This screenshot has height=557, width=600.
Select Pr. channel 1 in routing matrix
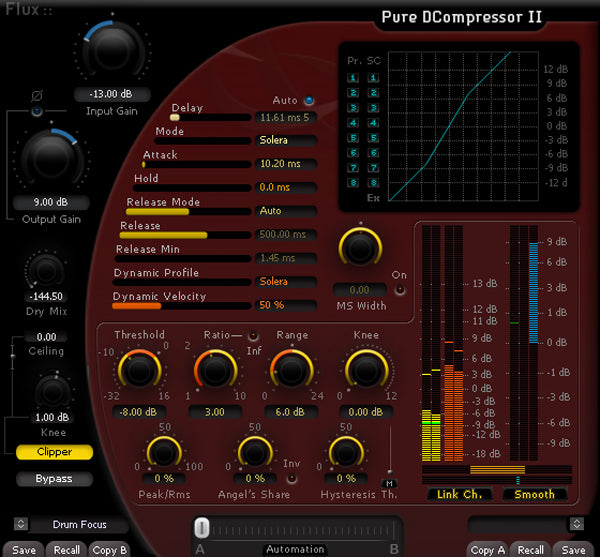click(x=352, y=77)
